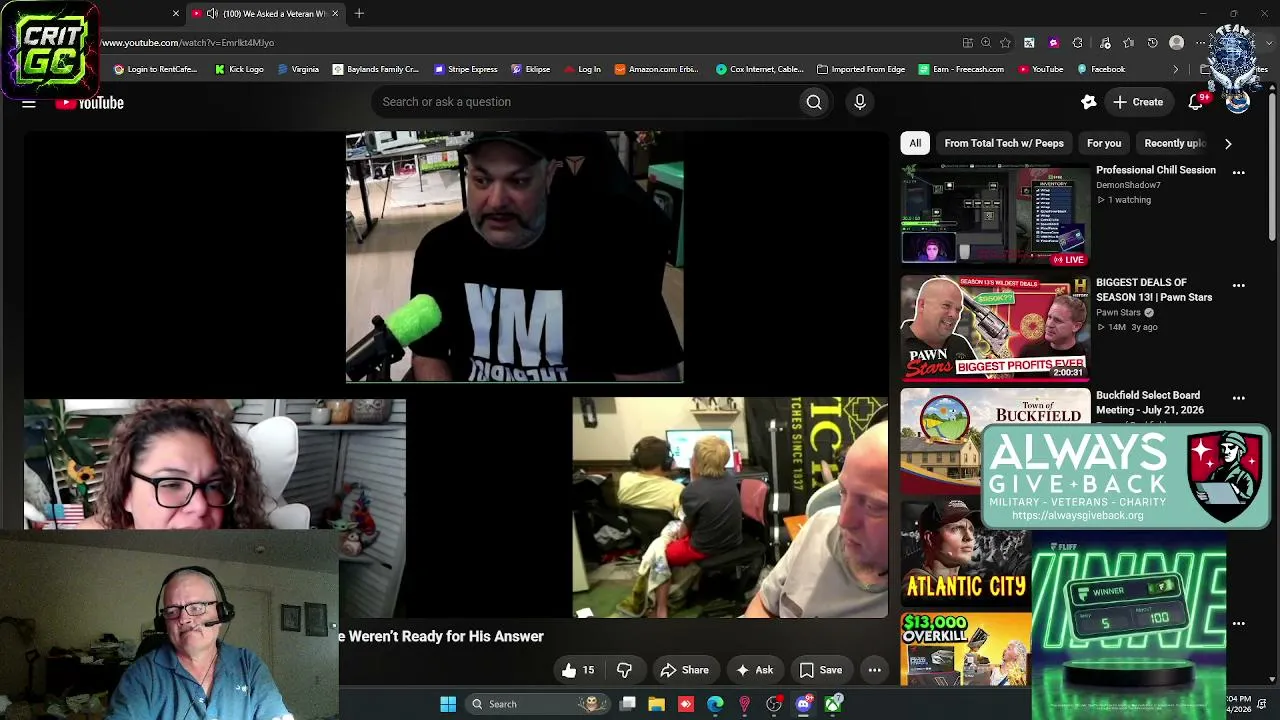Click the Buckfield Select Board Meeting title
This screenshot has width=1280, height=720.
tap(1150, 402)
